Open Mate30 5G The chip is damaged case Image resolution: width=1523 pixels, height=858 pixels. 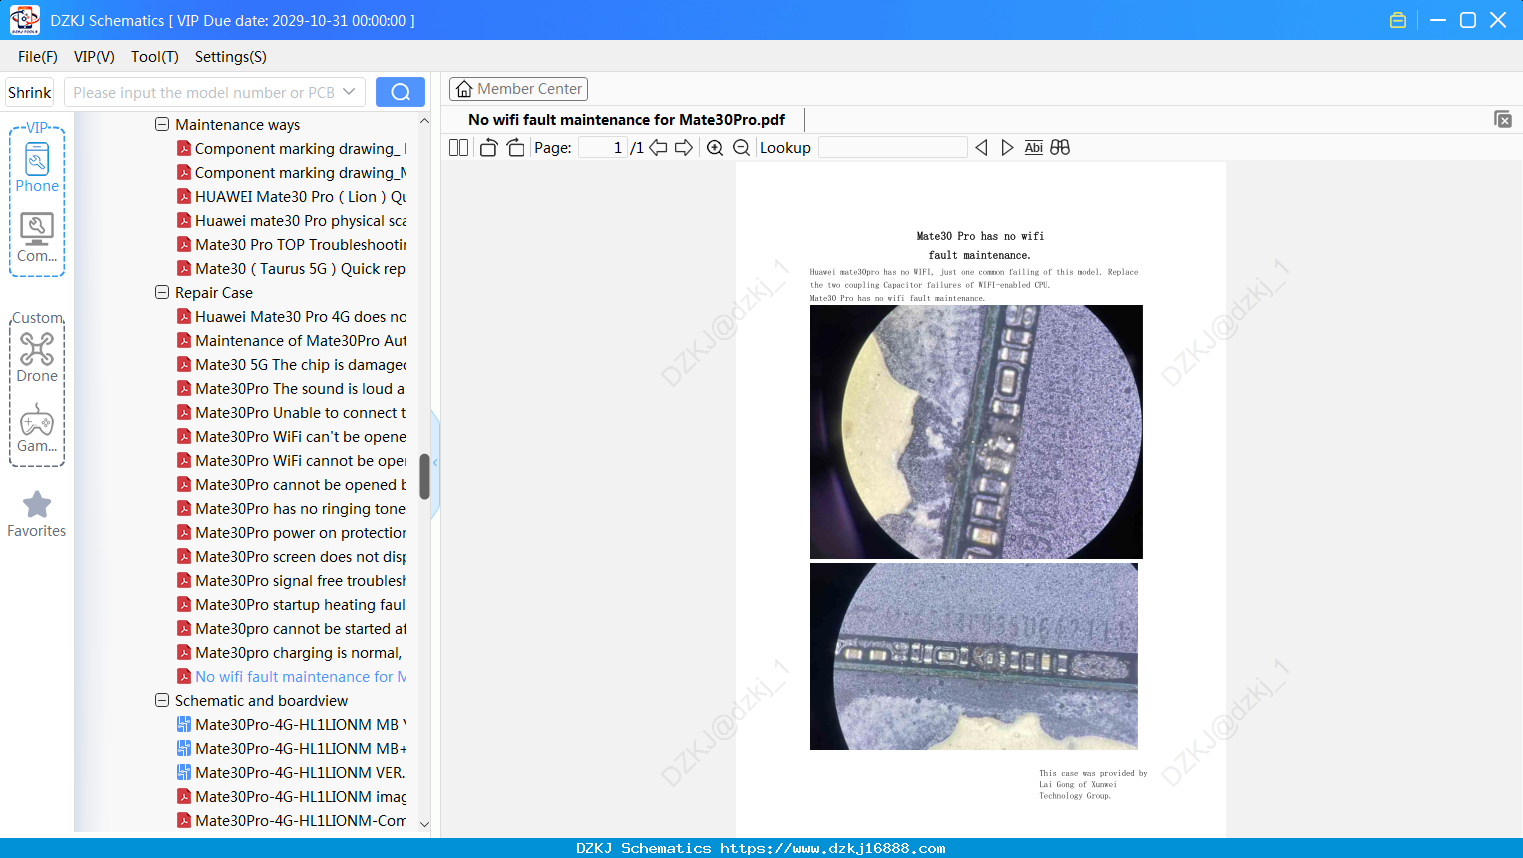[291, 365]
